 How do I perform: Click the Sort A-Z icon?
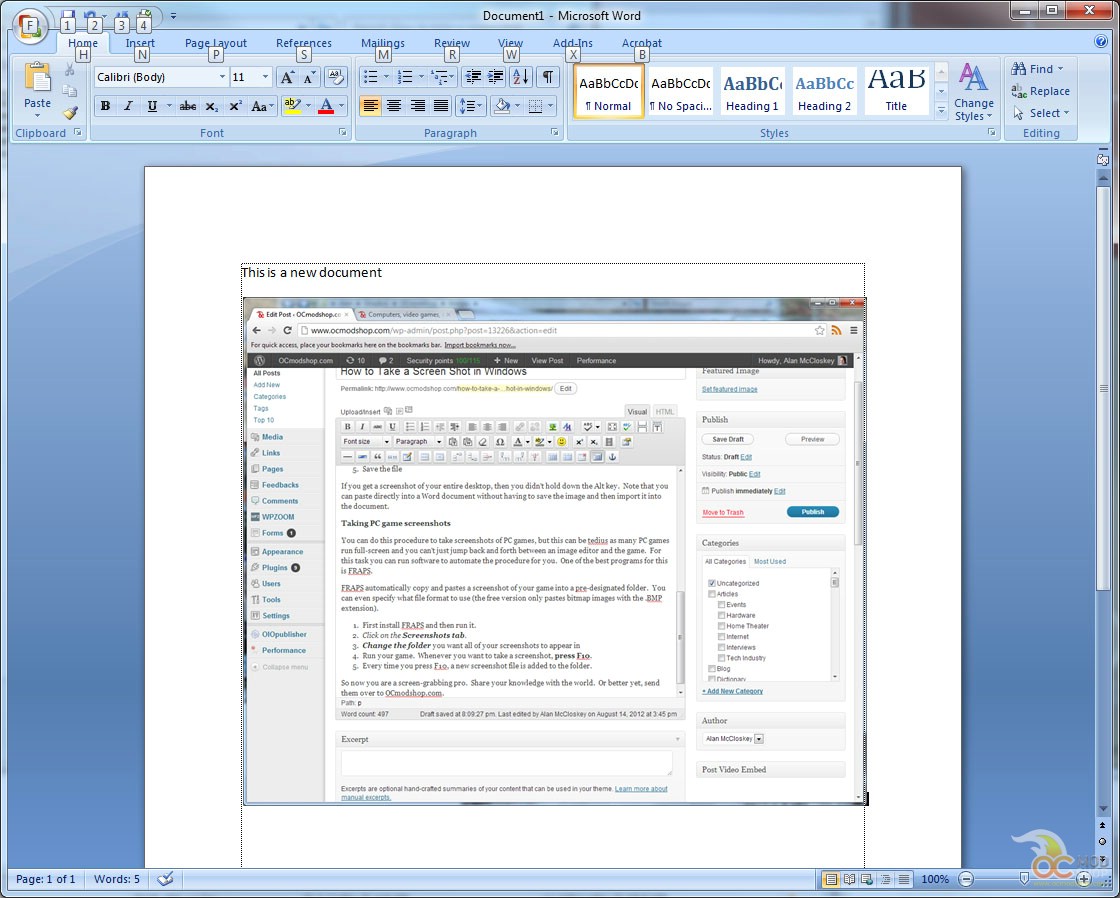pyautogui.click(x=521, y=77)
